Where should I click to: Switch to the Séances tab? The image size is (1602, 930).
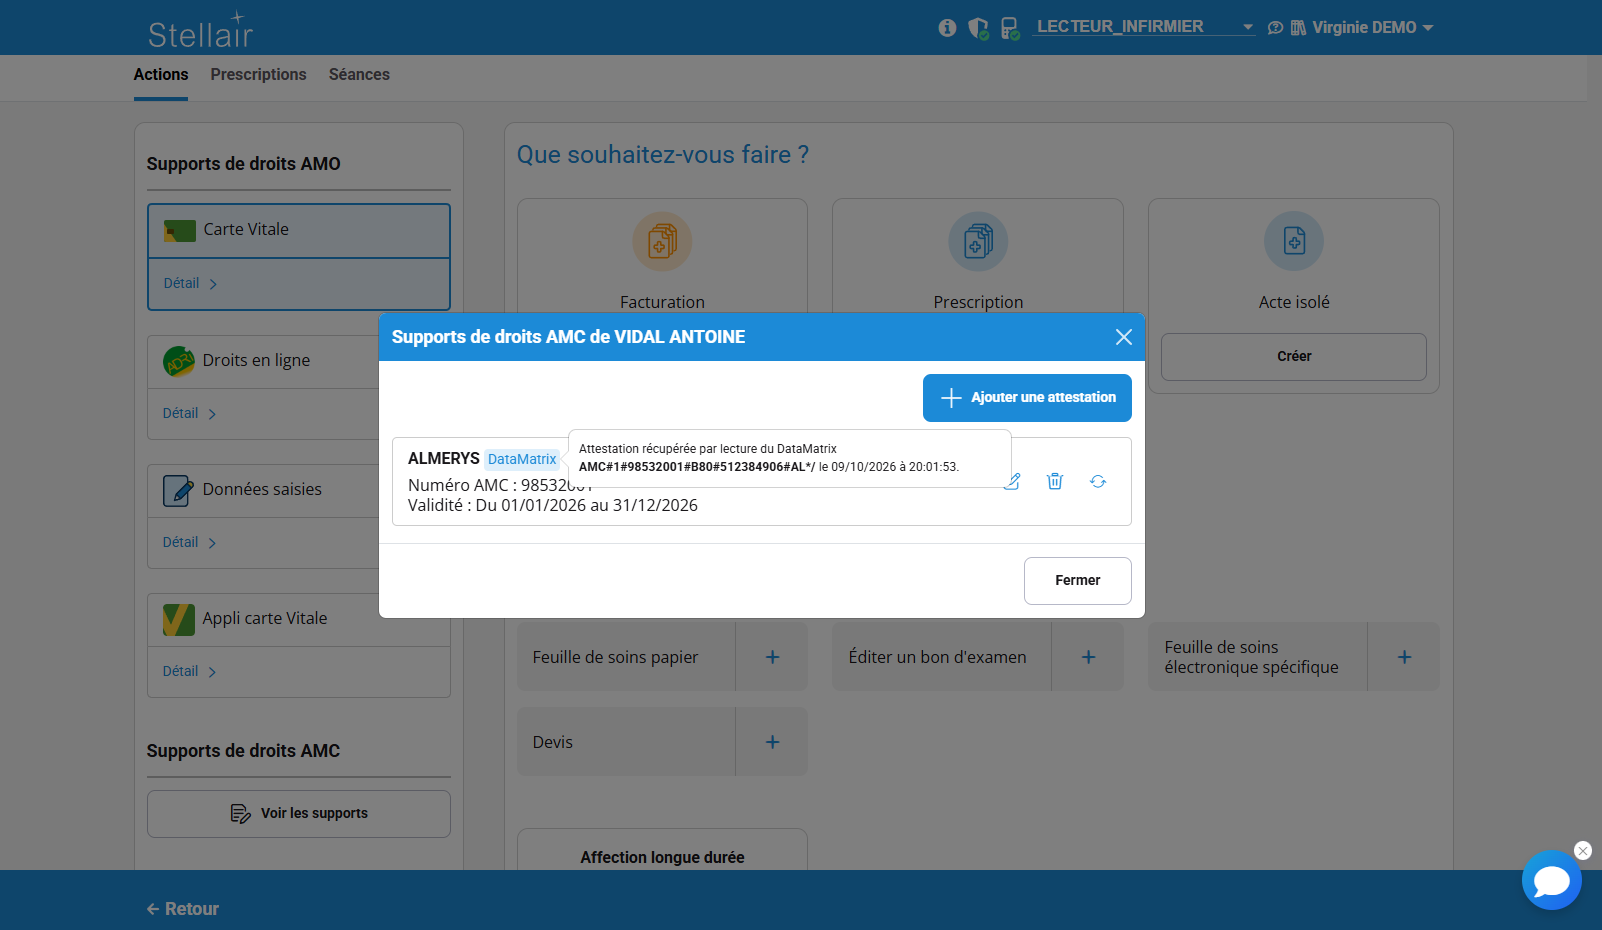click(359, 75)
